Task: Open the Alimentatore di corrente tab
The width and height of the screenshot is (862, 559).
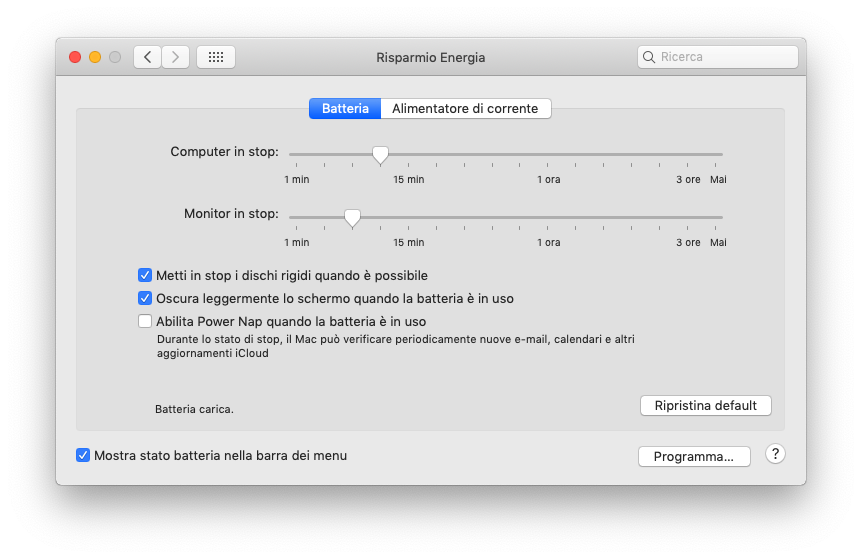Action: (x=465, y=108)
